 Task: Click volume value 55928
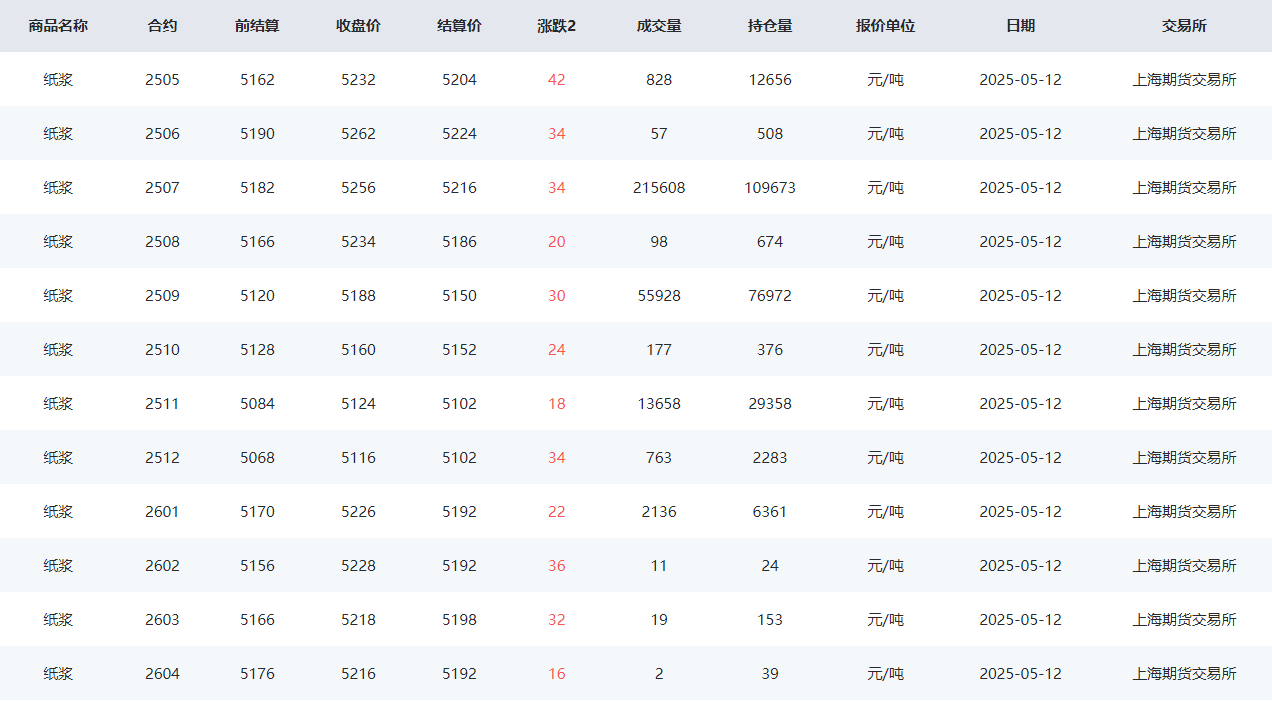pyautogui.click(x=659, y=296)
